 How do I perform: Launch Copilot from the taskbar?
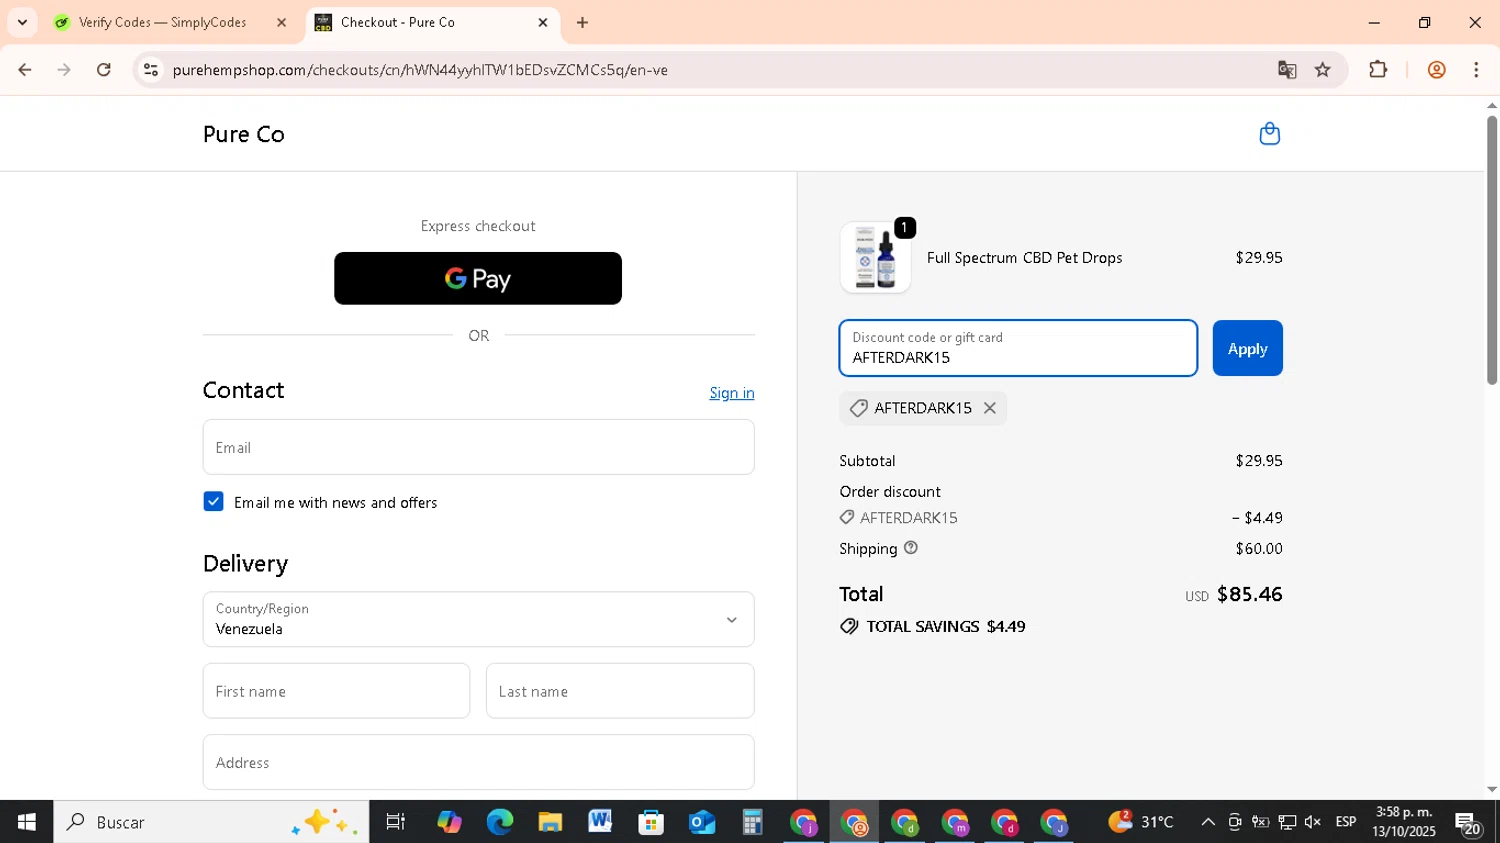click(x=449, y=822)
